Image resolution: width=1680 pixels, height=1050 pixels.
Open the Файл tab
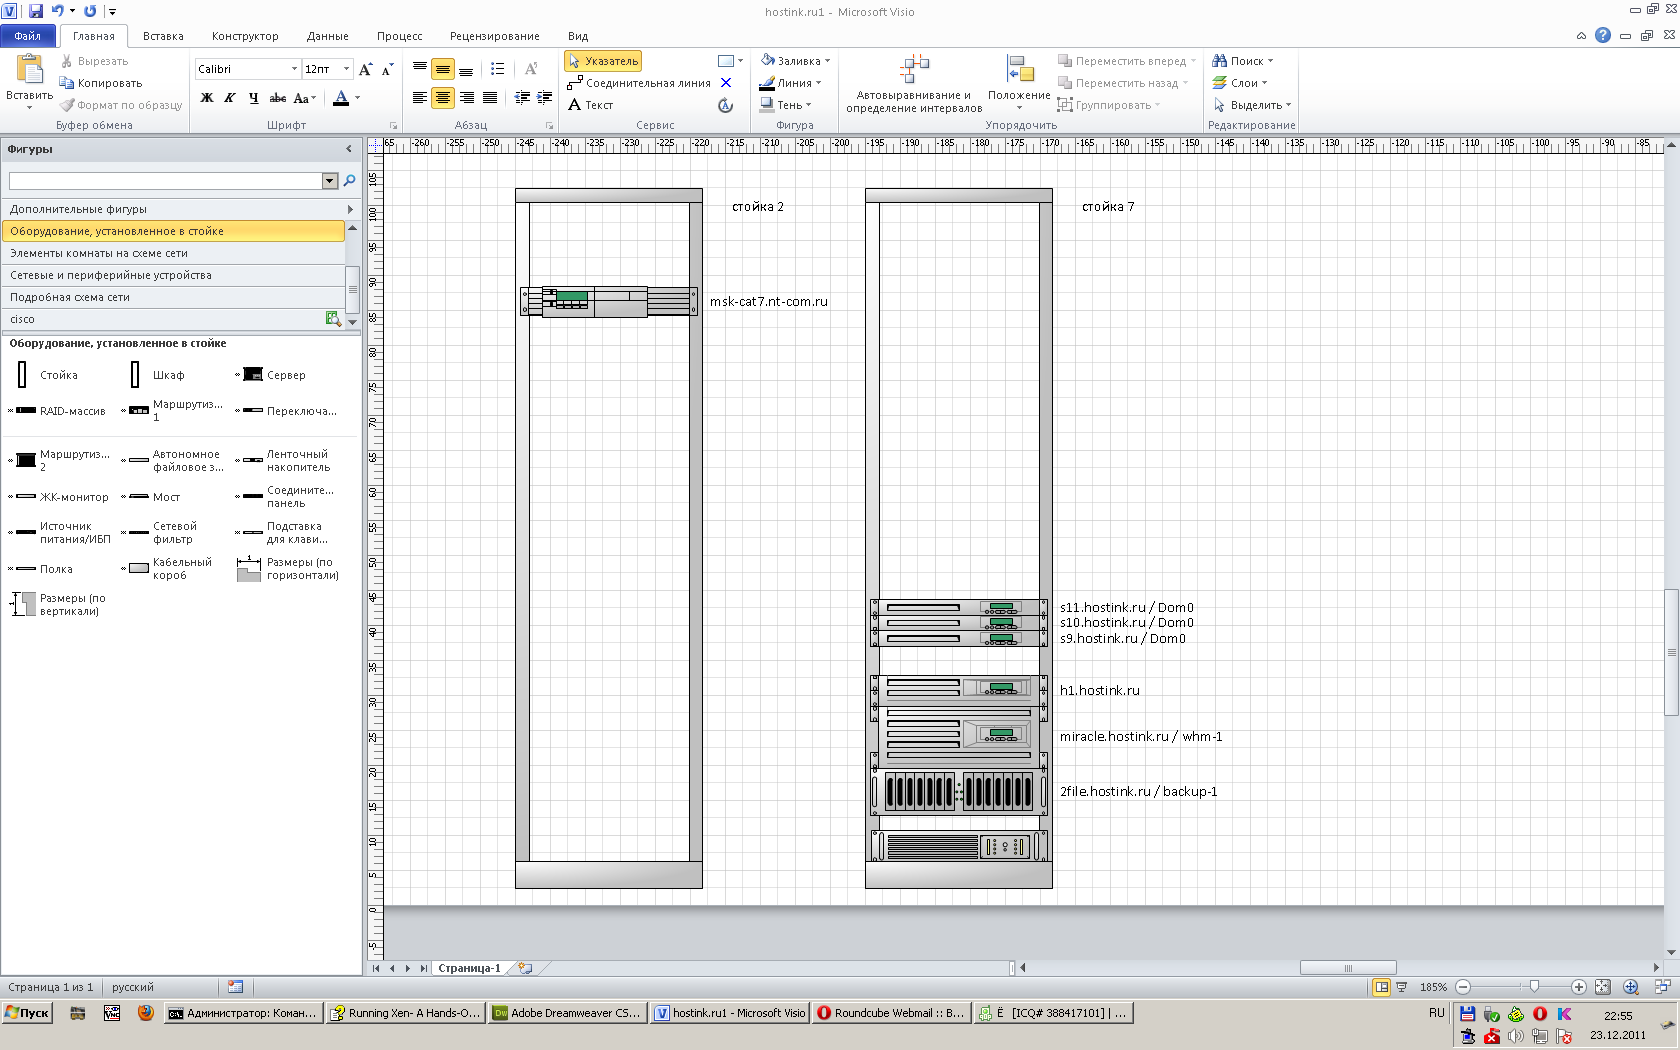point(28,36)
